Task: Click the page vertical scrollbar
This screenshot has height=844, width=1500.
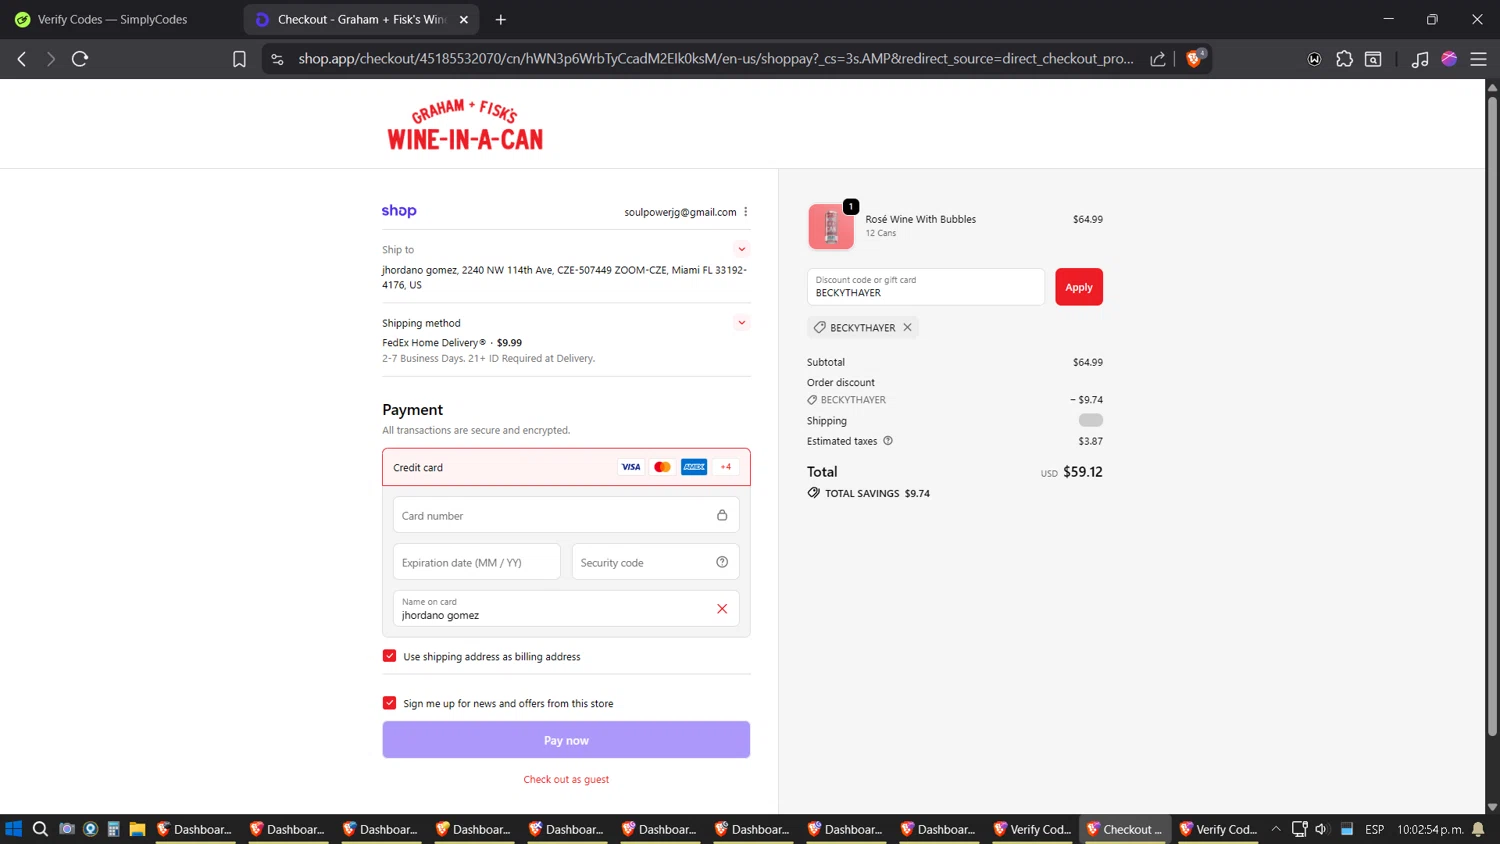Action: click(x=1492, y=415)
